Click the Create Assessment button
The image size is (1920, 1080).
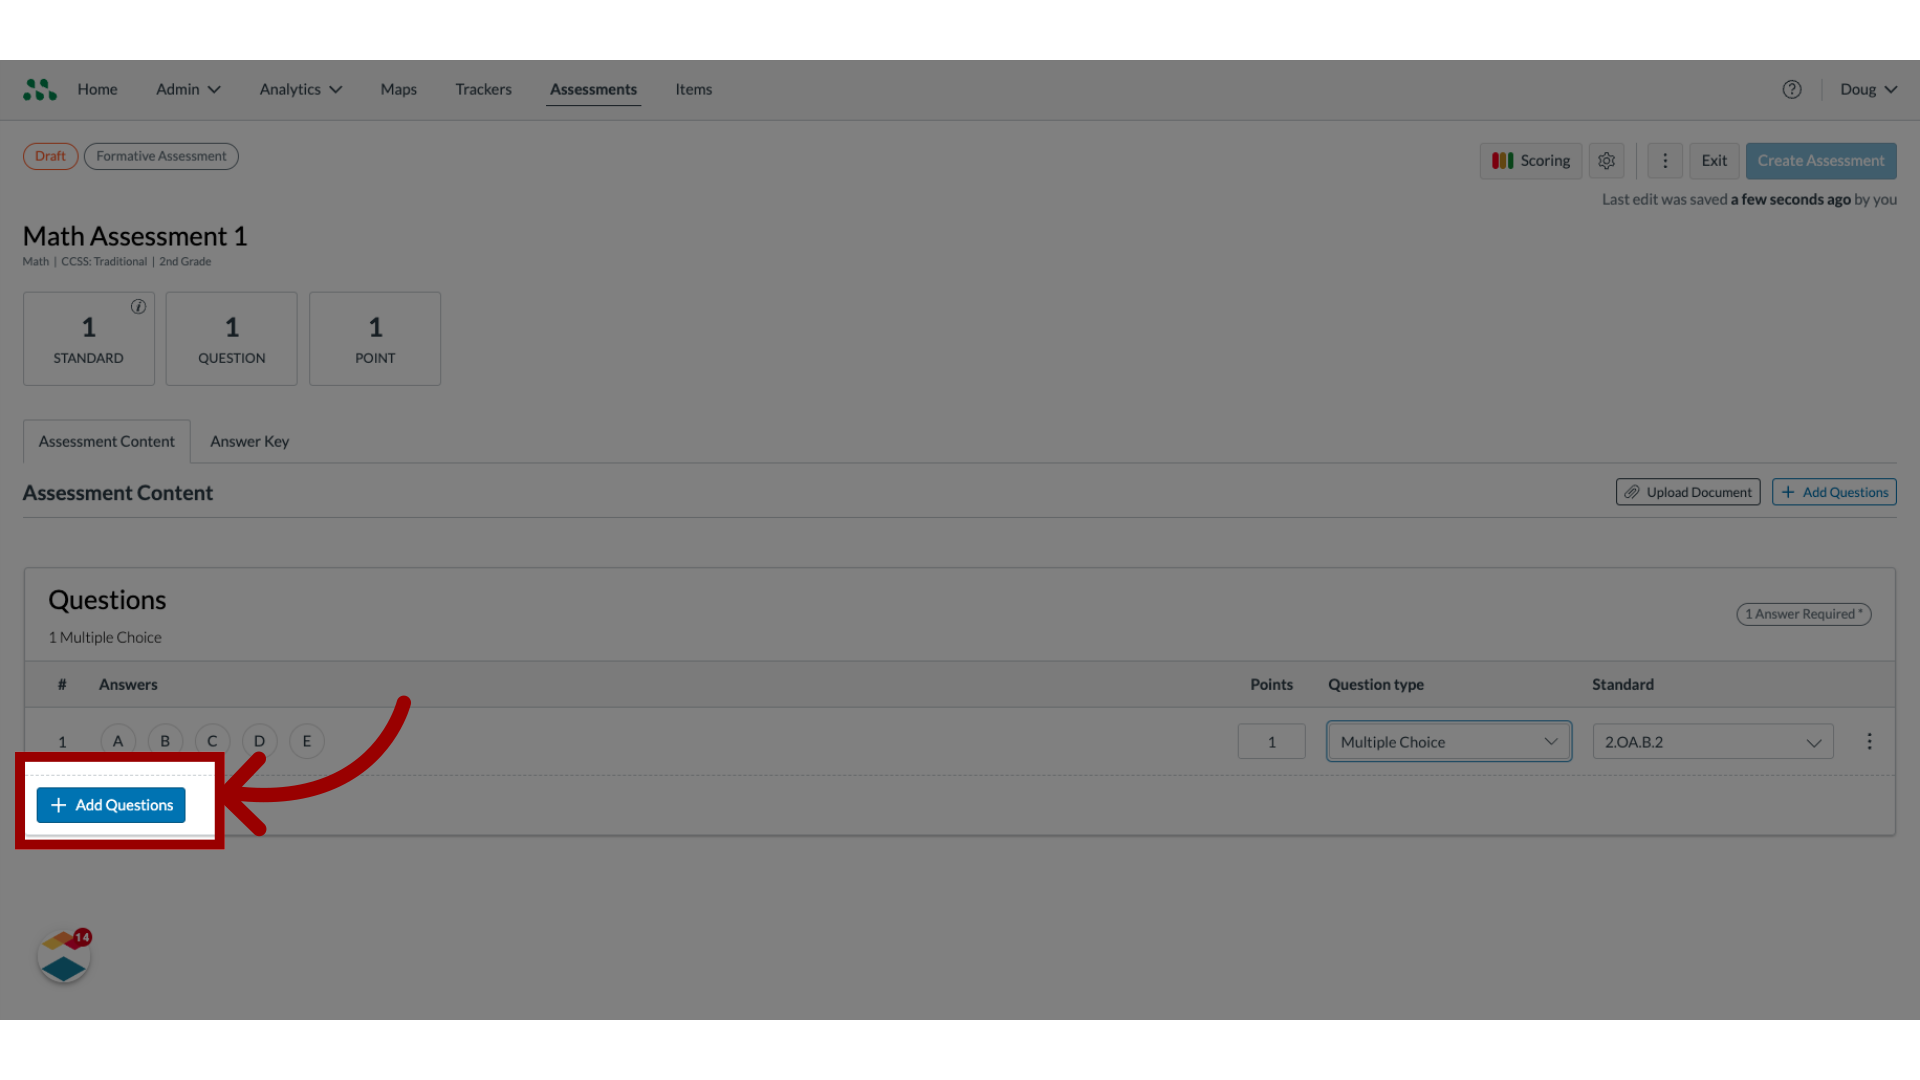pyautogui.click(x=1821, y=160)
